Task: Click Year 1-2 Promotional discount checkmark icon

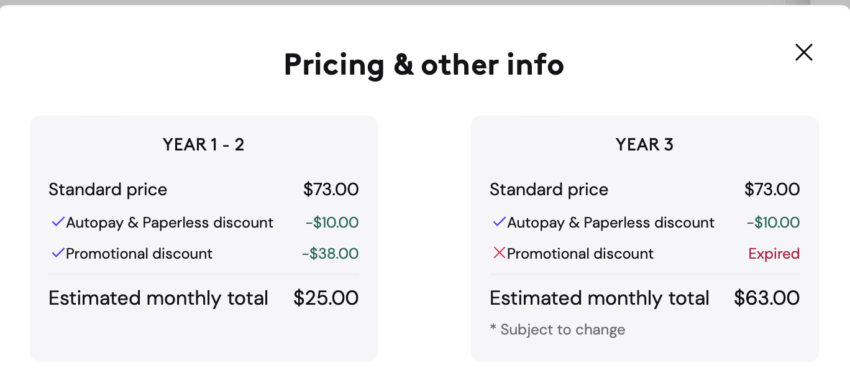Action: click(58, 253)
